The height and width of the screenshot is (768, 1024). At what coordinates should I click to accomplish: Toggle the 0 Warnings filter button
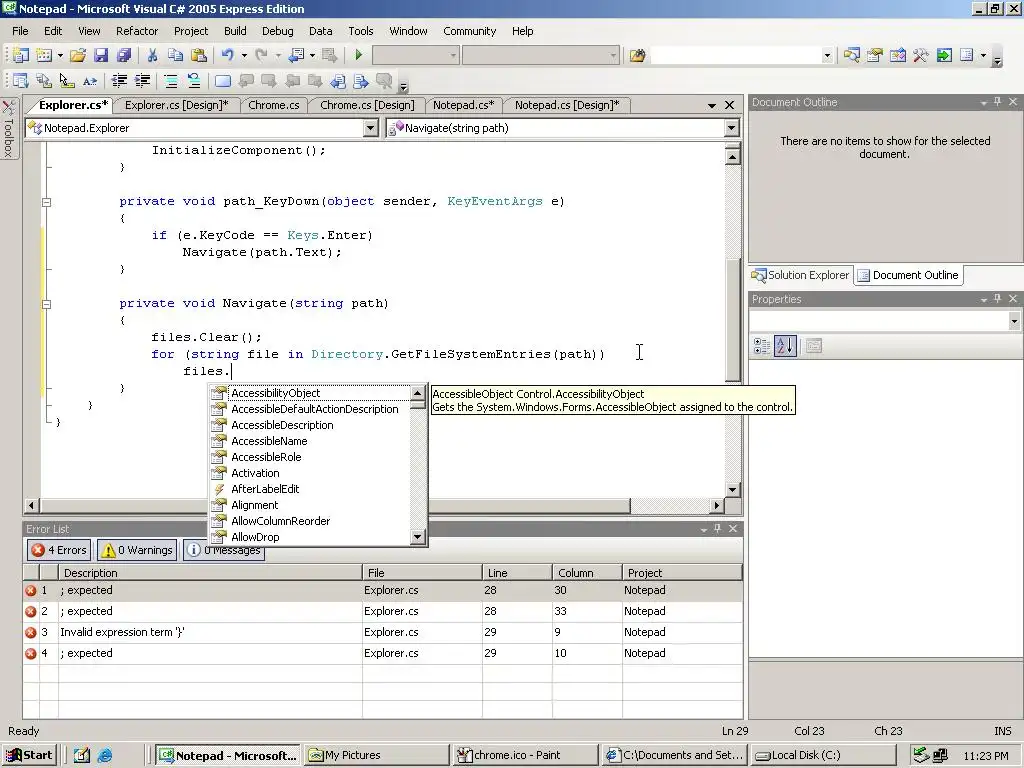click(137, 550)
